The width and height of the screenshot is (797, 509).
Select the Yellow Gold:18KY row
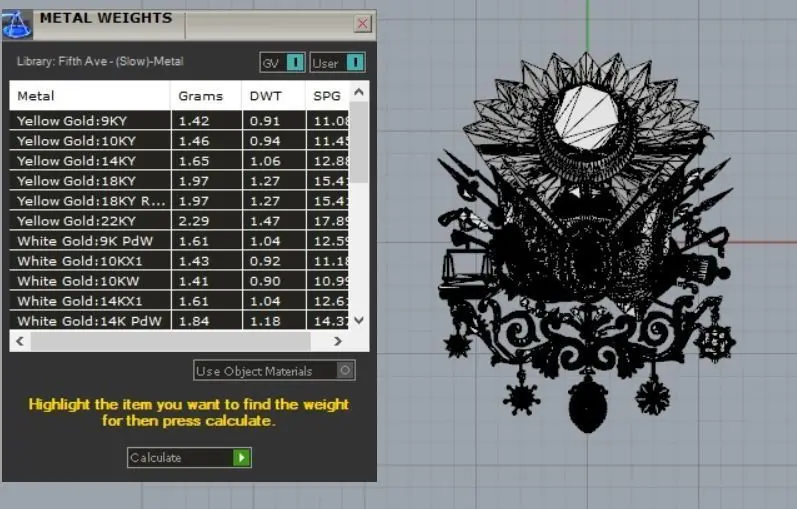click(179, 181)
